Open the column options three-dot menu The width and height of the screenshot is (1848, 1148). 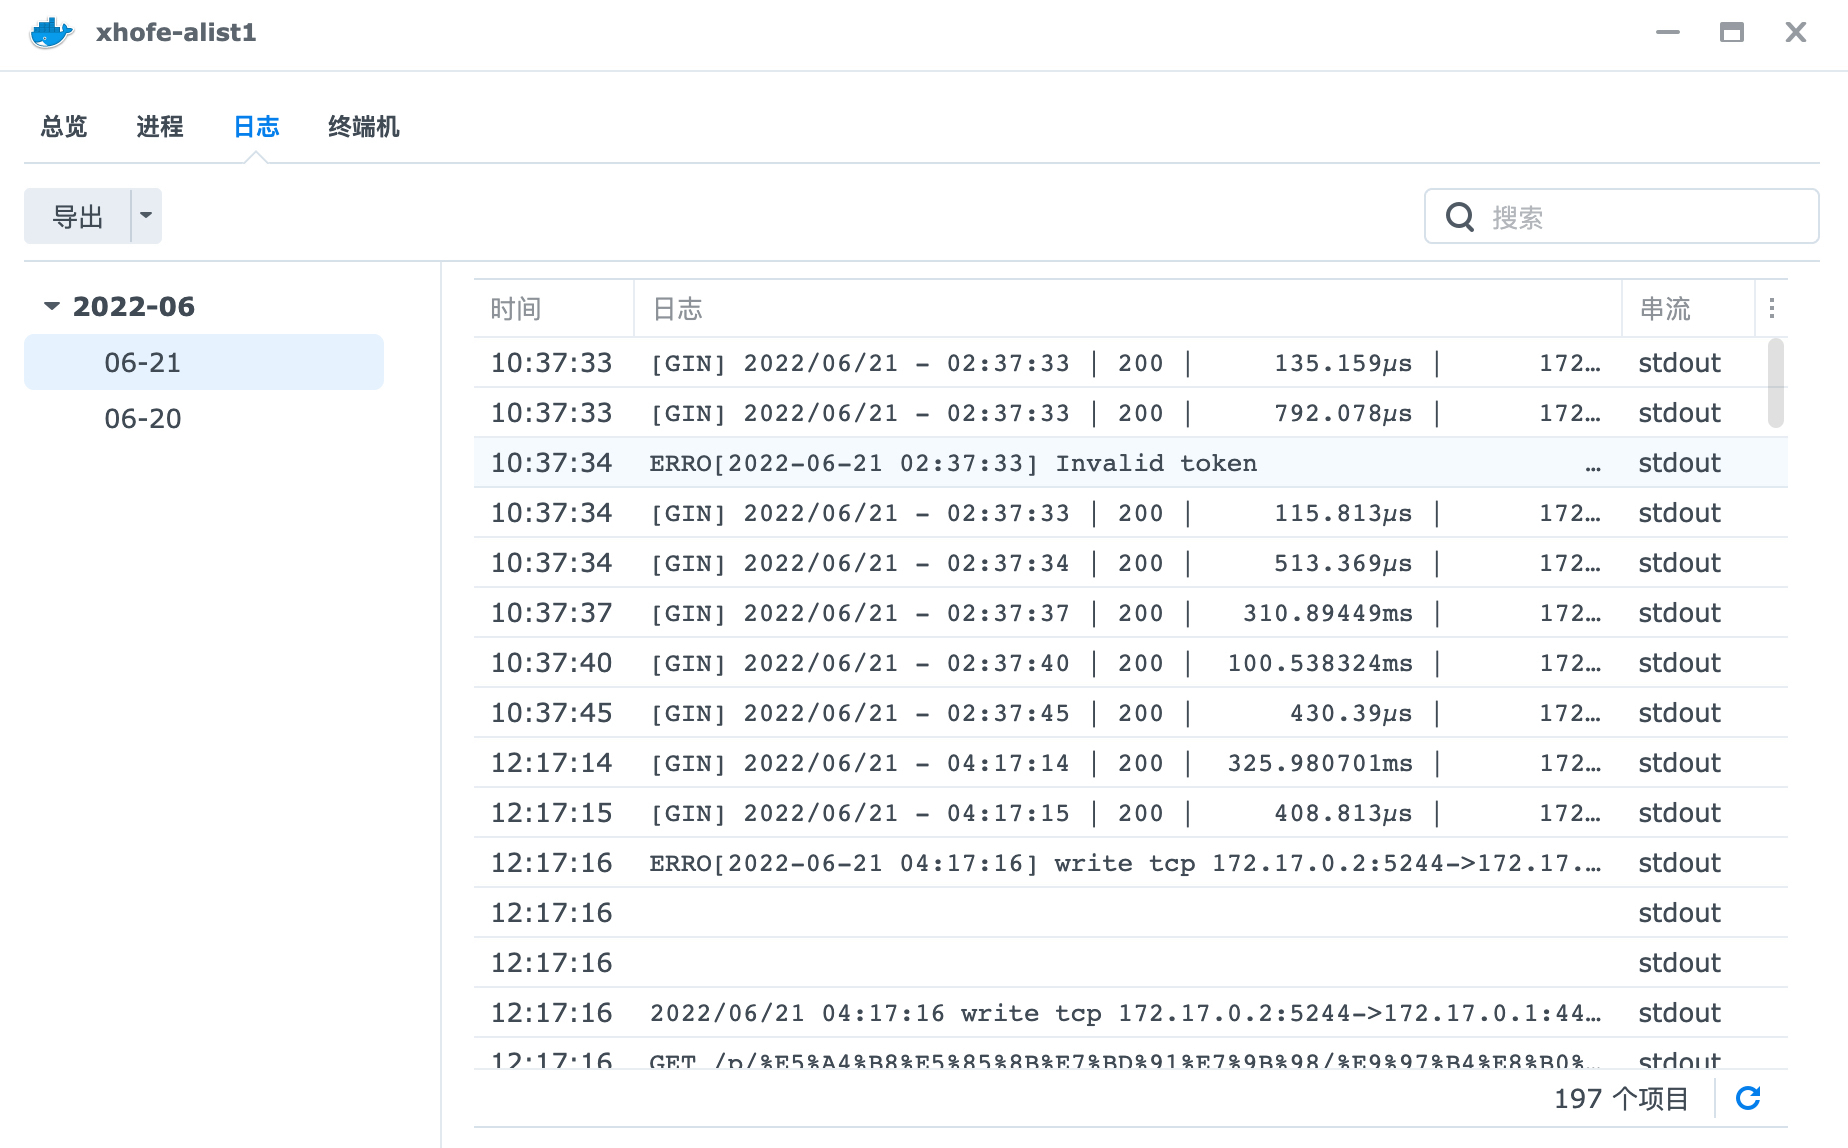point(1771,309)
